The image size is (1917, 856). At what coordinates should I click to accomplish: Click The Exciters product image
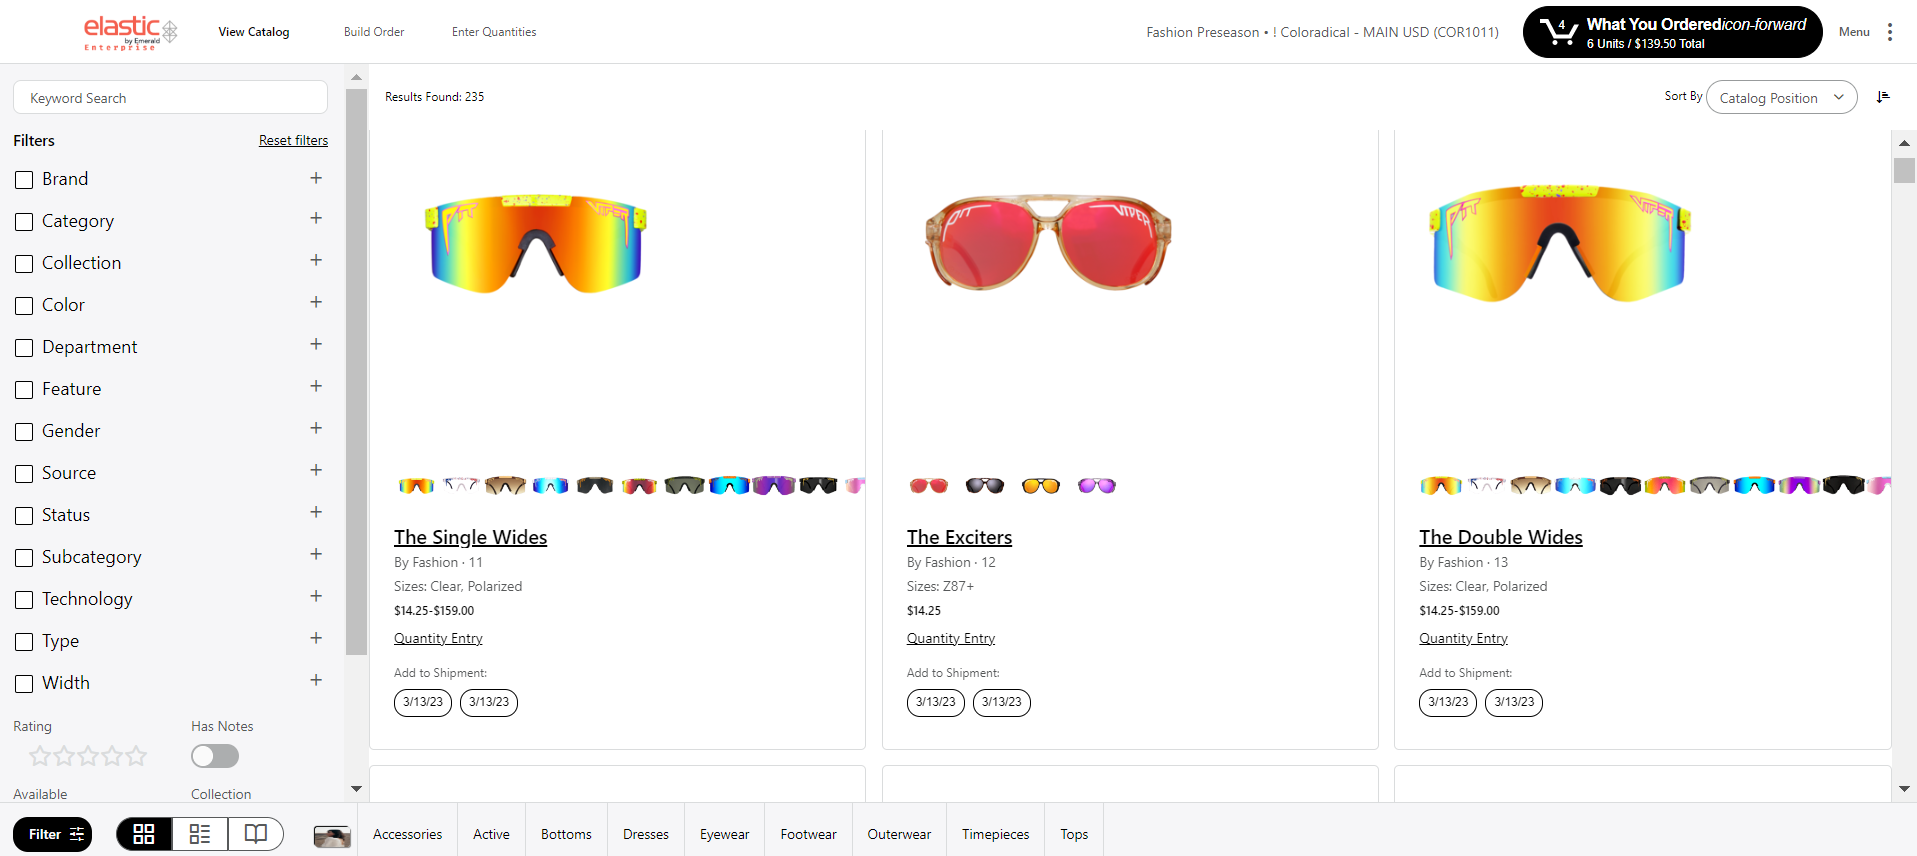click(1048, 242)
